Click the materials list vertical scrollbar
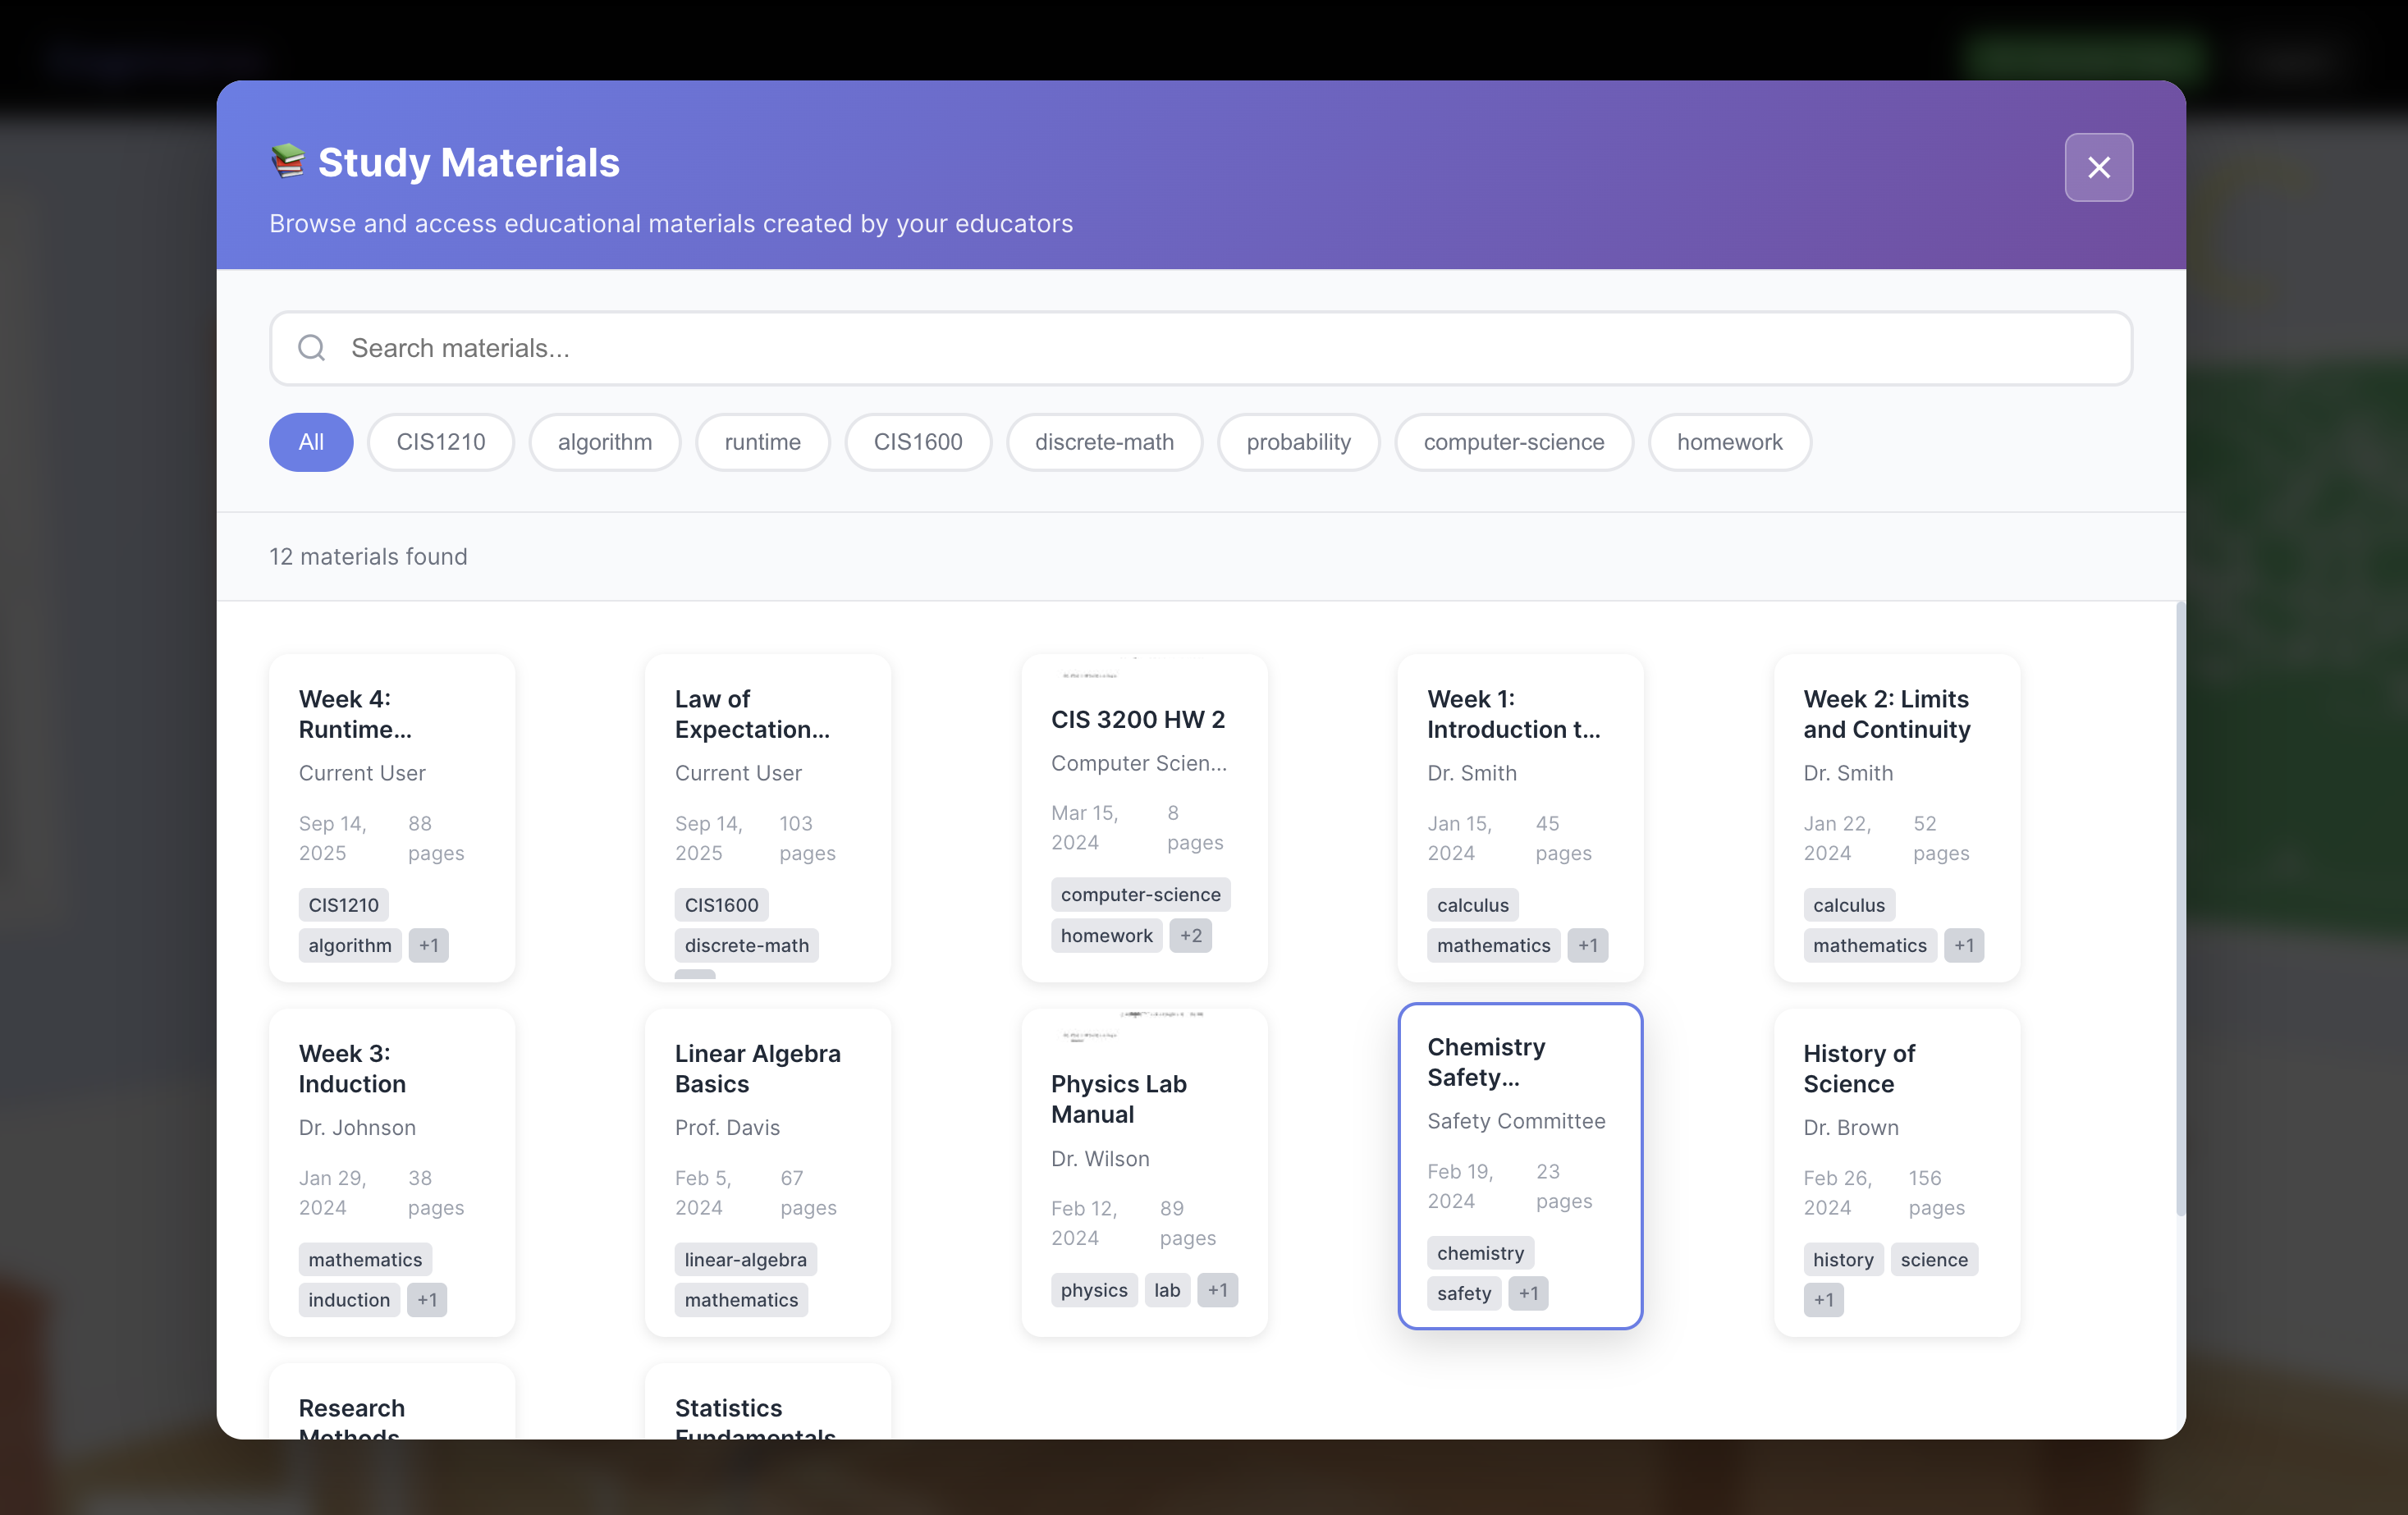The width and height of the screenshot is (2408, 1515). click(x=2179, y=910)
